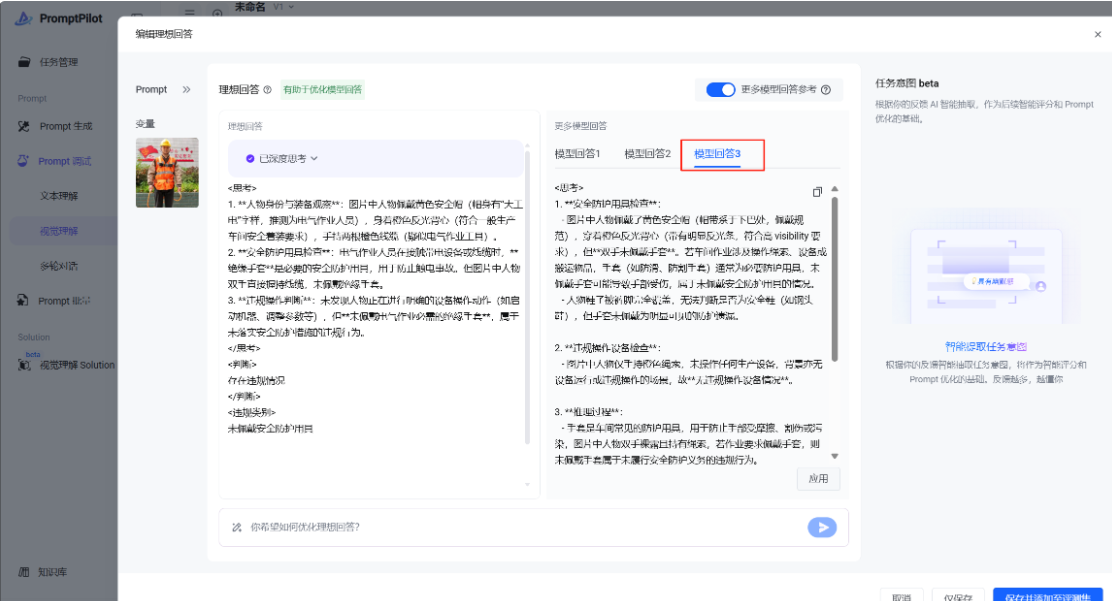The height and width of the screenshot is (601, 1112).
Task: Expand the Prompt panel with the double chevron
Action: (x=187, y=89)
